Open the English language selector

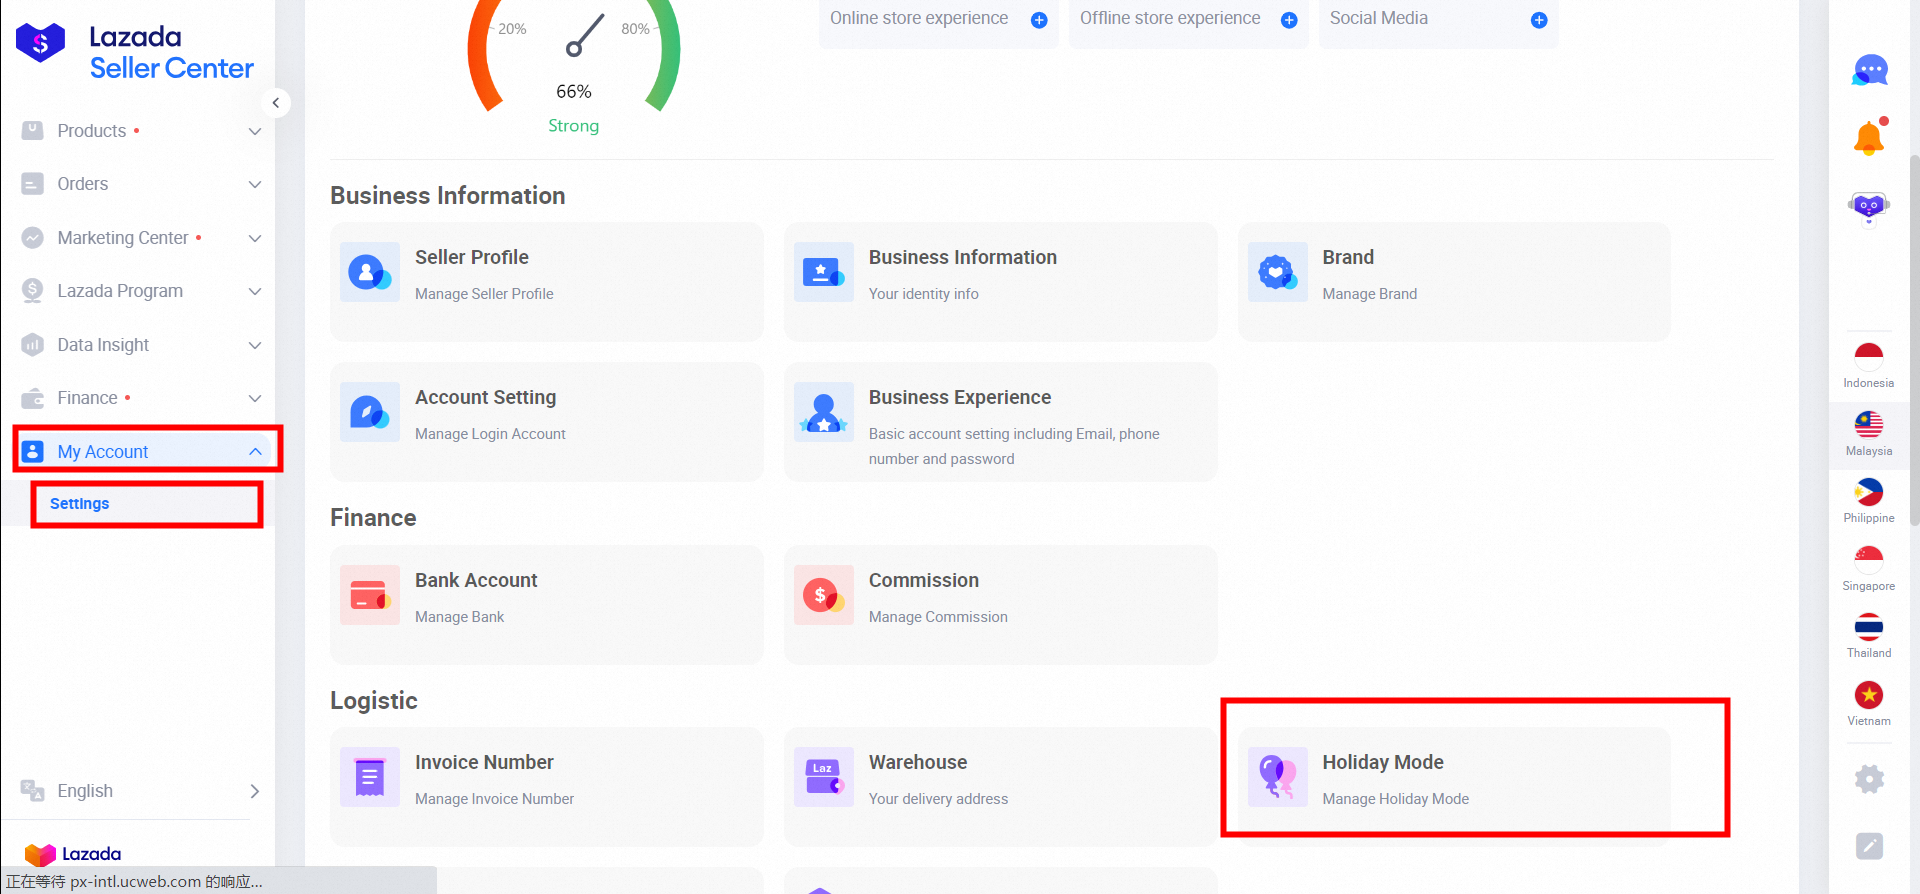(140, 791)
